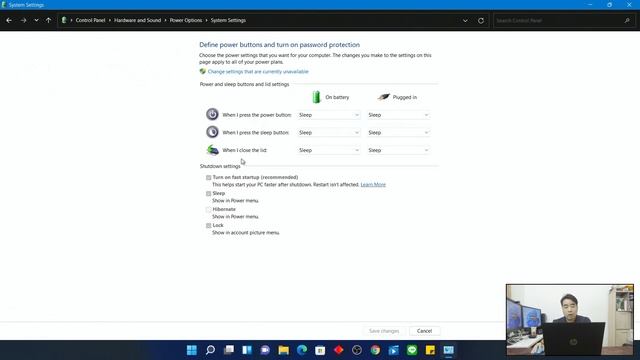Viewport: 640px width, 360px height.
Task: Open Power Options breadcrumb
Action: (x=186, y=20)
